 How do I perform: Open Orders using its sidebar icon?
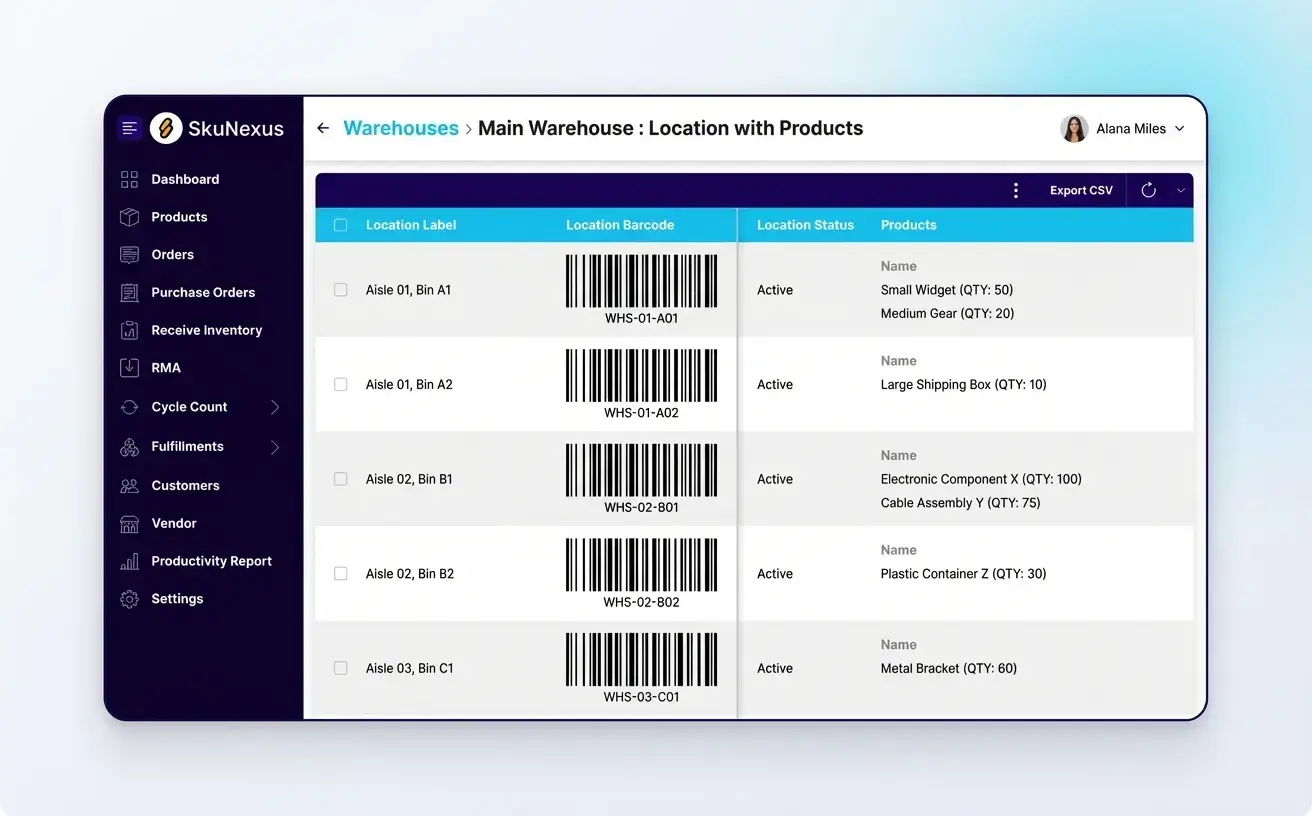click(129, 254)
